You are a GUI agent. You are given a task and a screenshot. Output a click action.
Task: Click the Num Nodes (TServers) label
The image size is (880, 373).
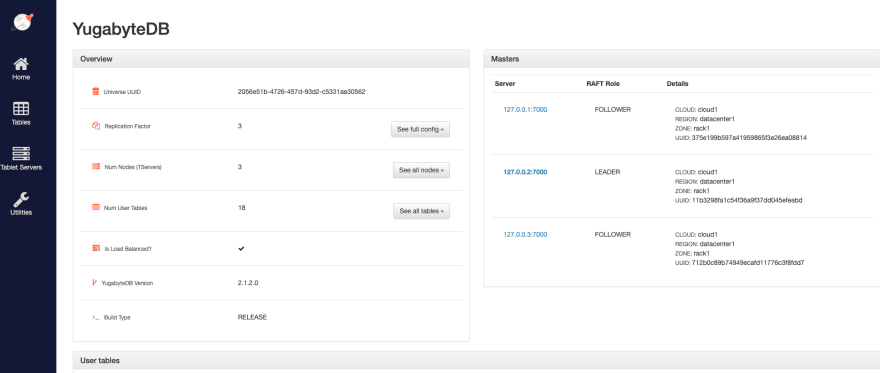[133, 167]
